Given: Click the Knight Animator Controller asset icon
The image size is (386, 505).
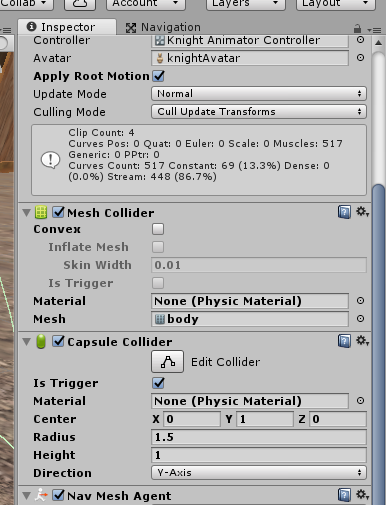Looking at the screenshot, I should click(160, 41).
